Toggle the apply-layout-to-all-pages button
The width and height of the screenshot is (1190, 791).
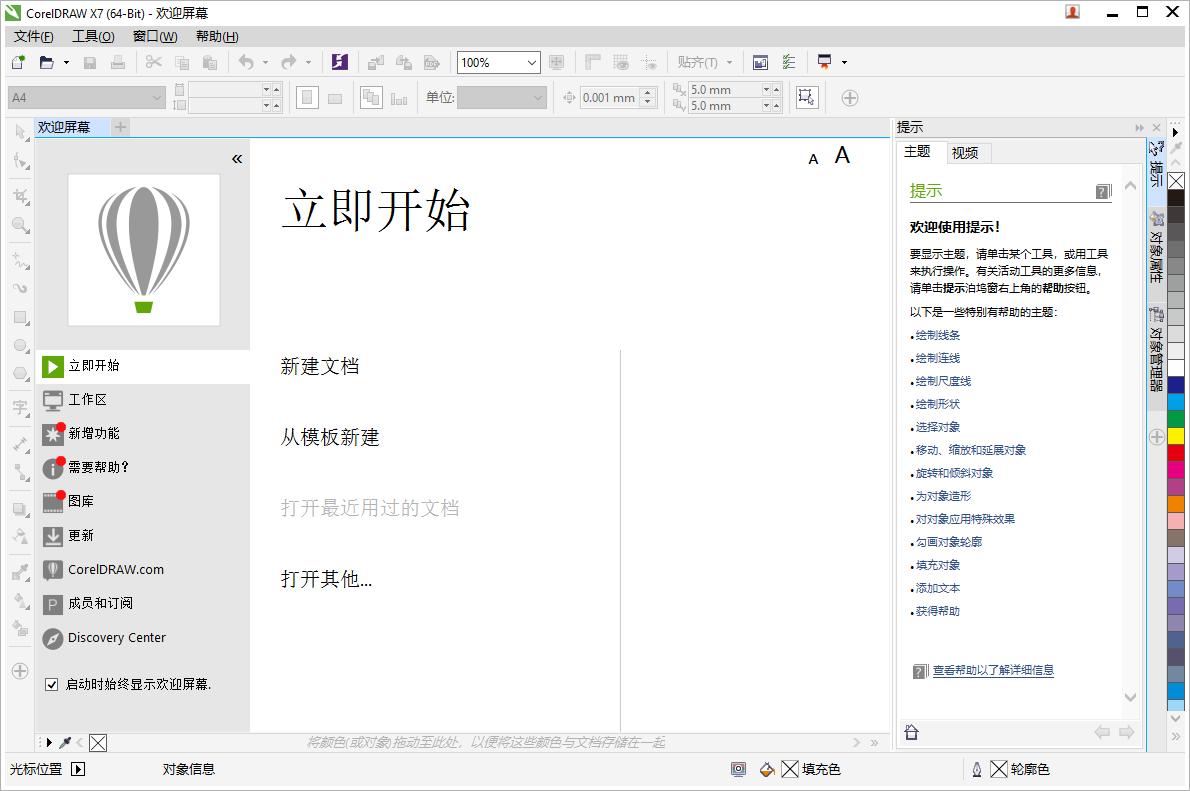pyautogui.click(x=371, y=98)
